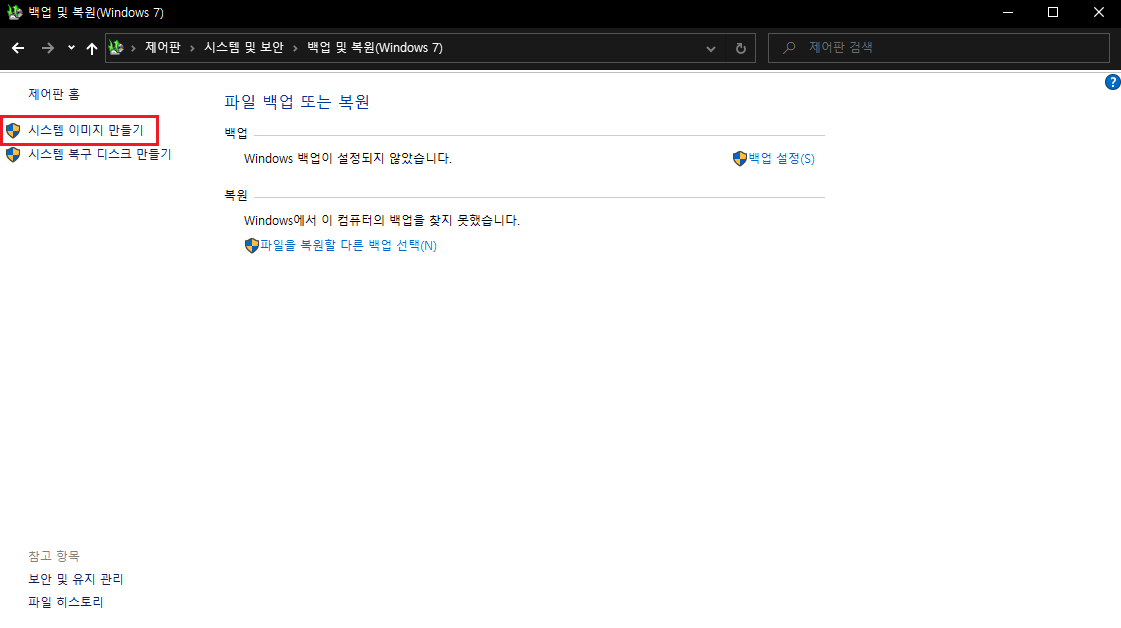1121x628 pixels.
Task: Select 시스템 및 보안 in the breadcrumb
Action: click(244, 48)
